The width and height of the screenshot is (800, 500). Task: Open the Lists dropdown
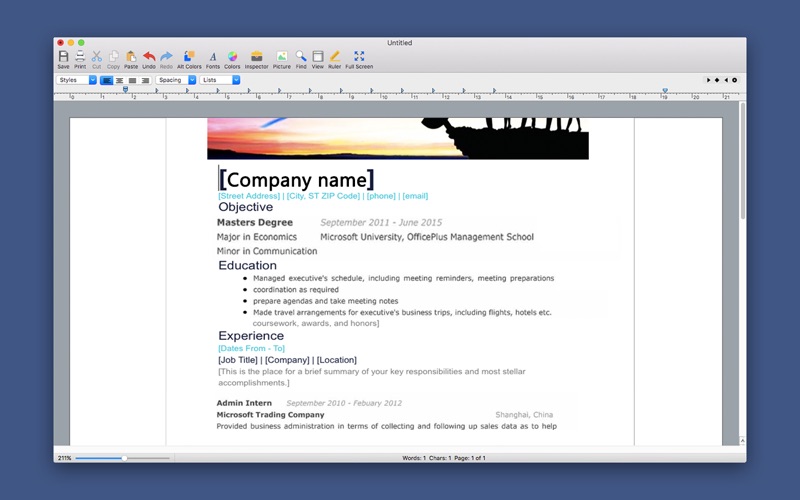[221, 80]
